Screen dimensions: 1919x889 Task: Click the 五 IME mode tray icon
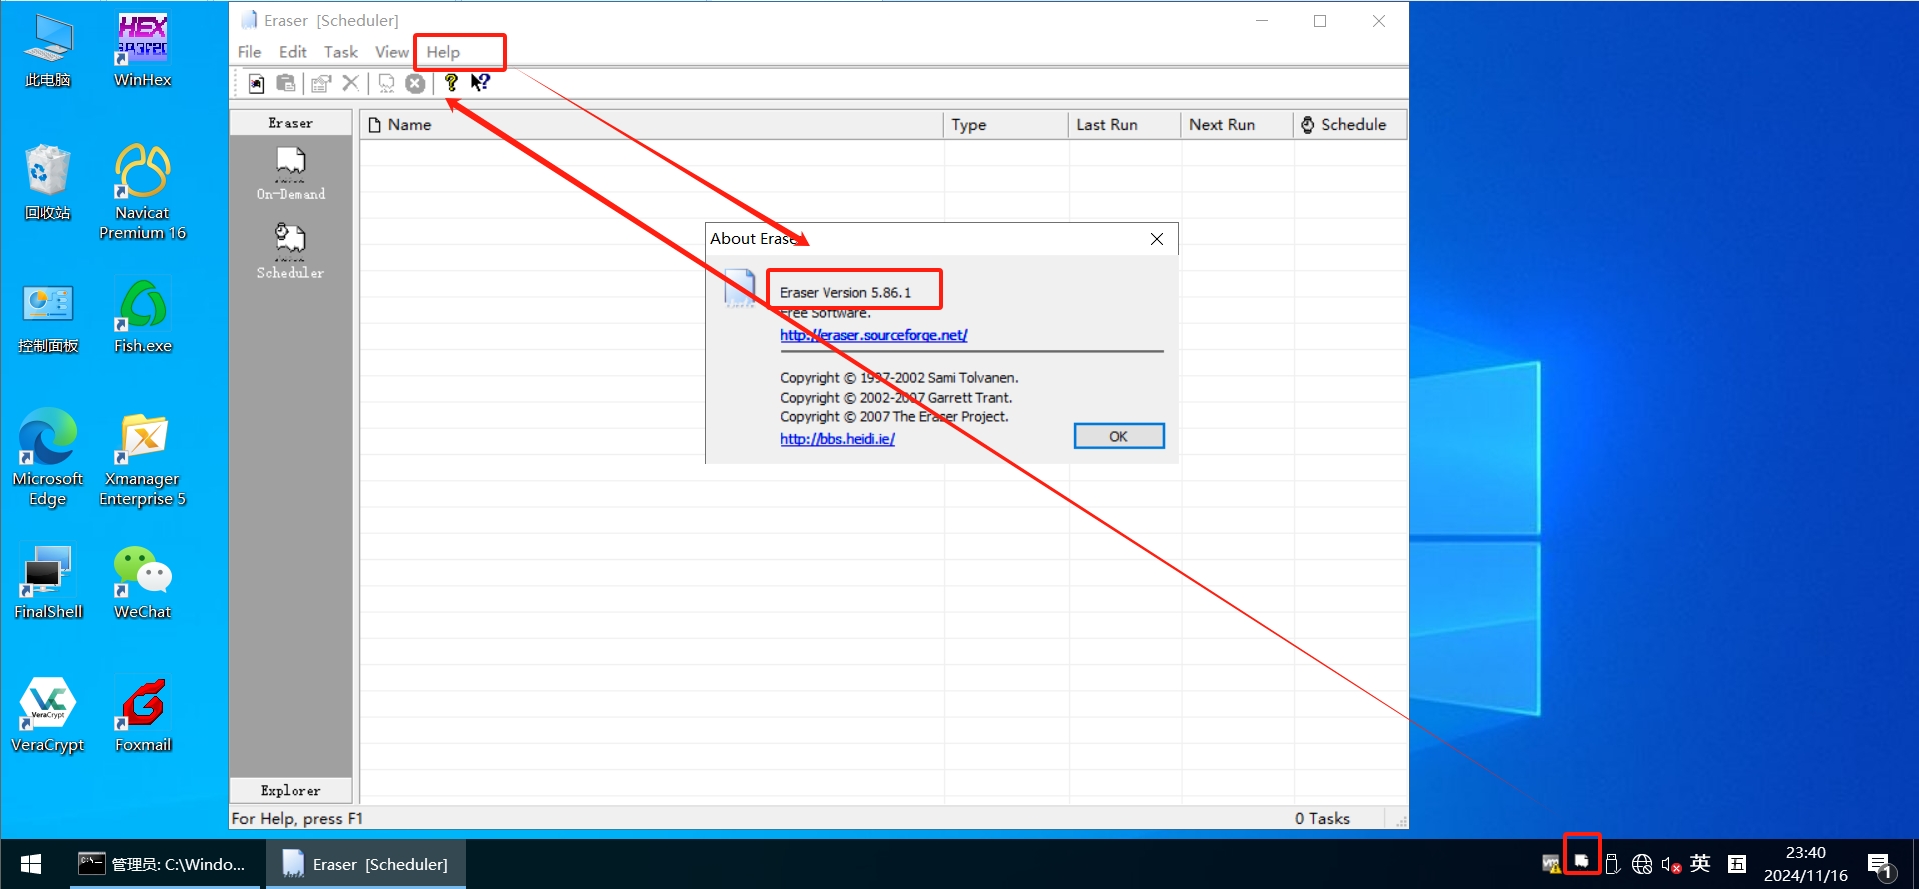tap(1737, 864)
